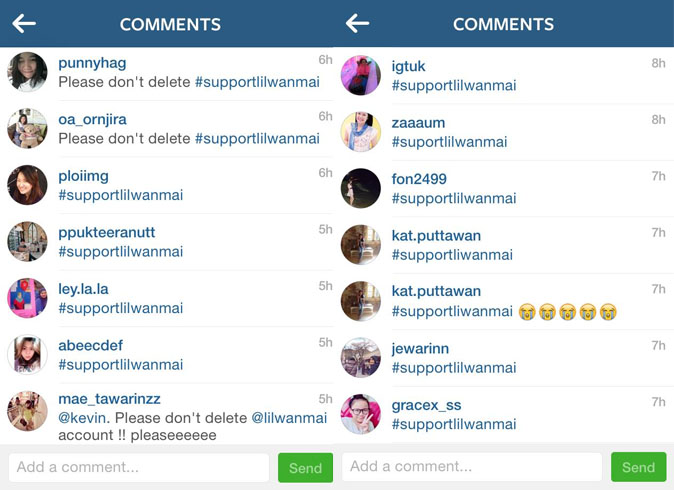The image size is (674, 490).
Task: Tap the back arrow in left Comments header
Action: coord(24,24)
